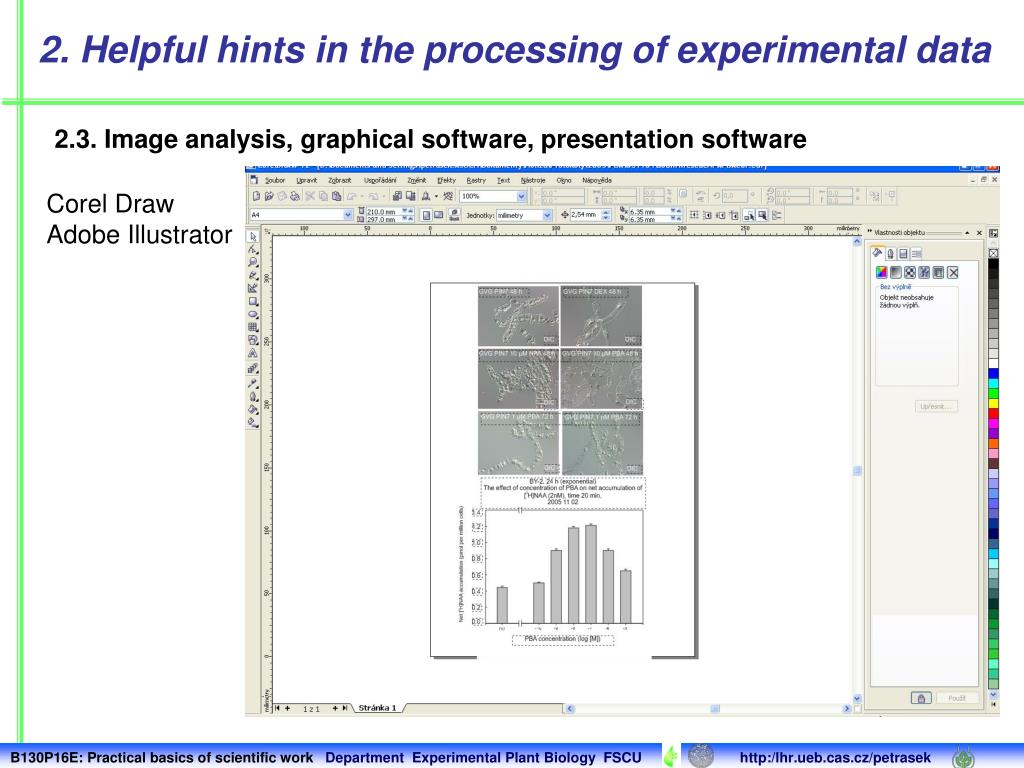Click the New document icon
Image resolution: width=1024 pixels, height=768 pixels.
click(x=257, y=196)
